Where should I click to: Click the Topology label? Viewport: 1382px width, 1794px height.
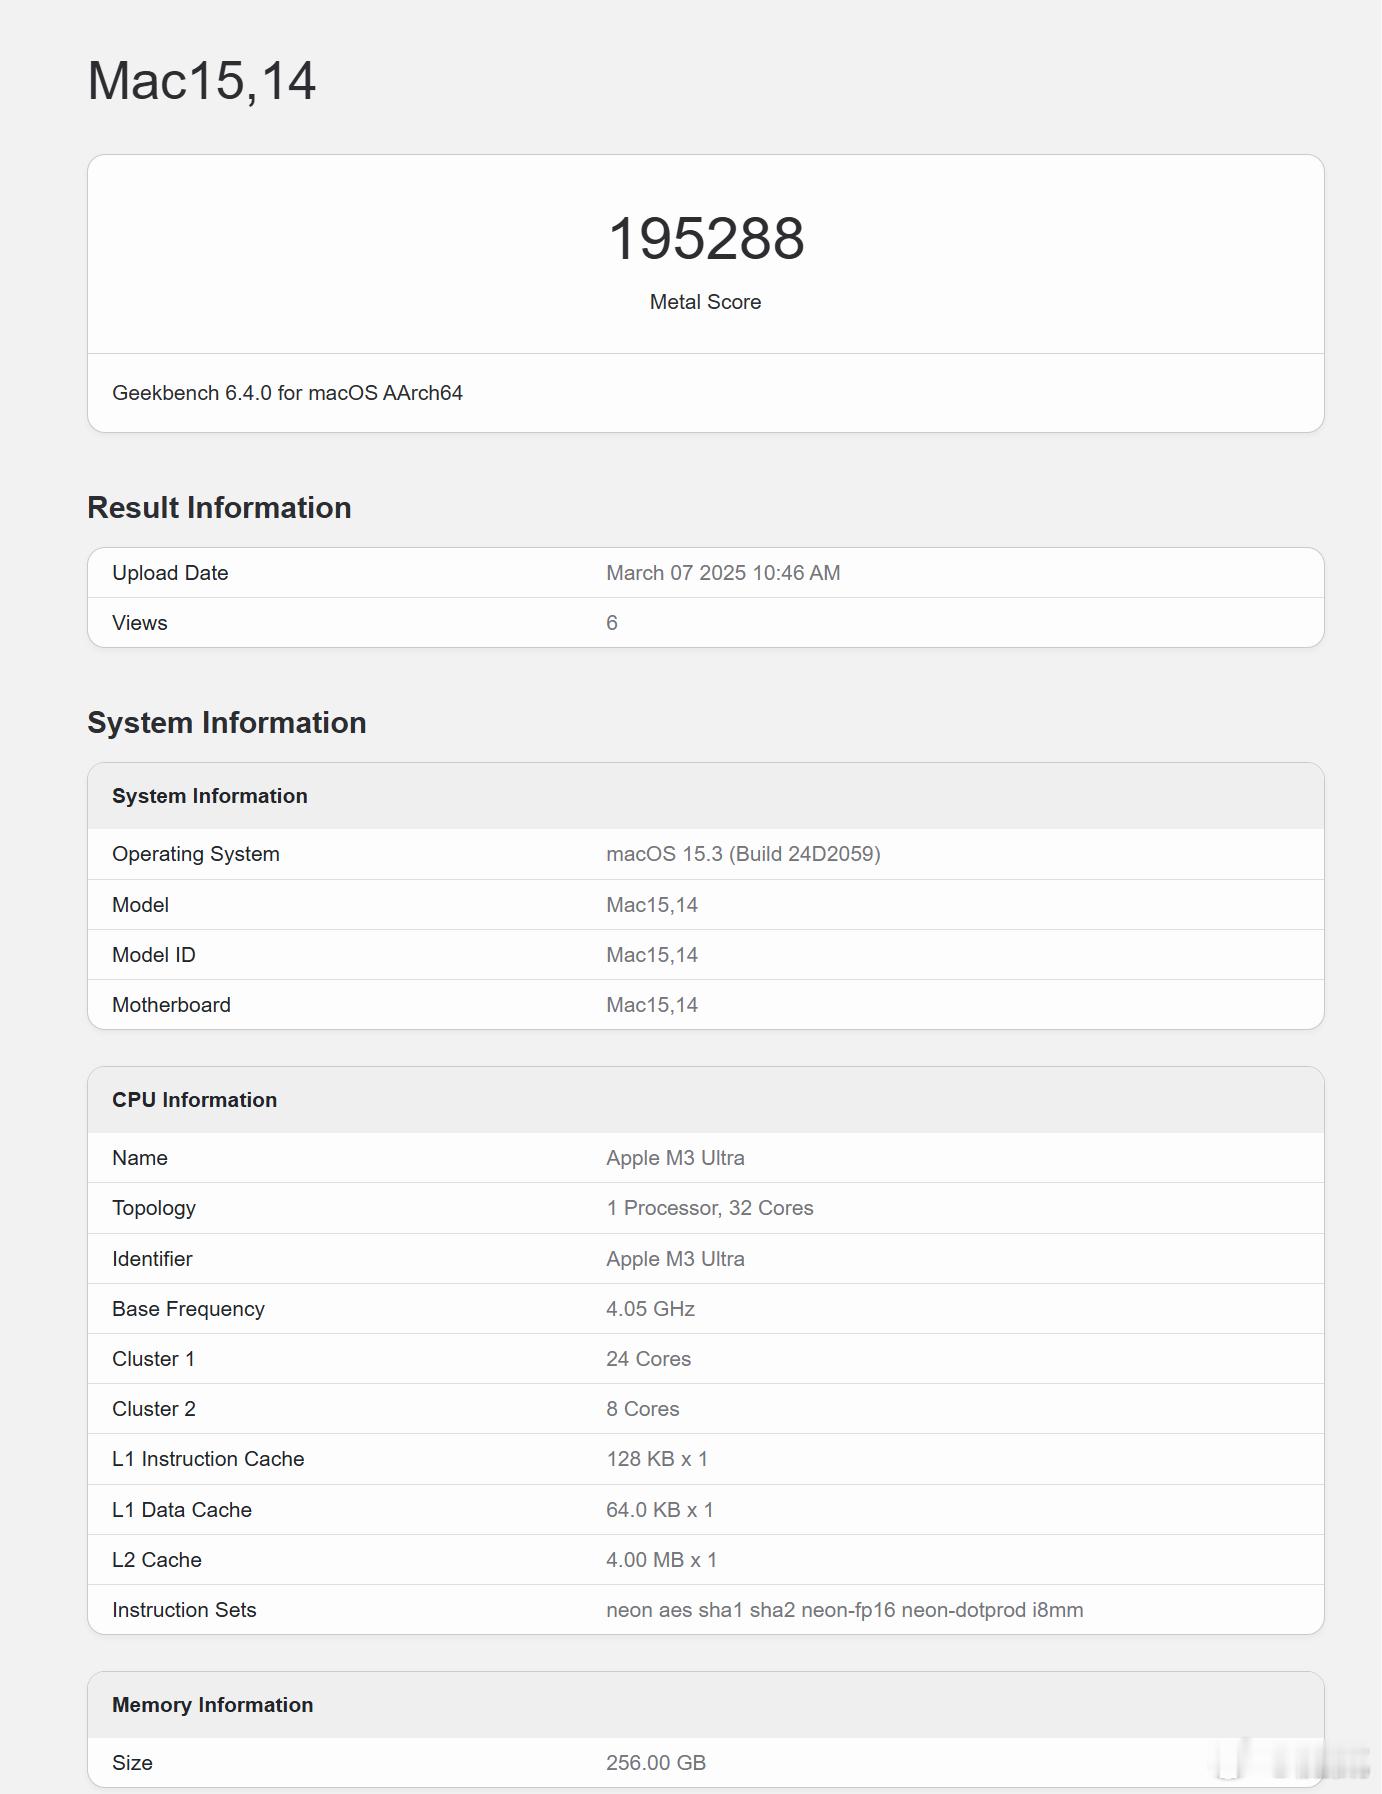(x=154, y=1208)
